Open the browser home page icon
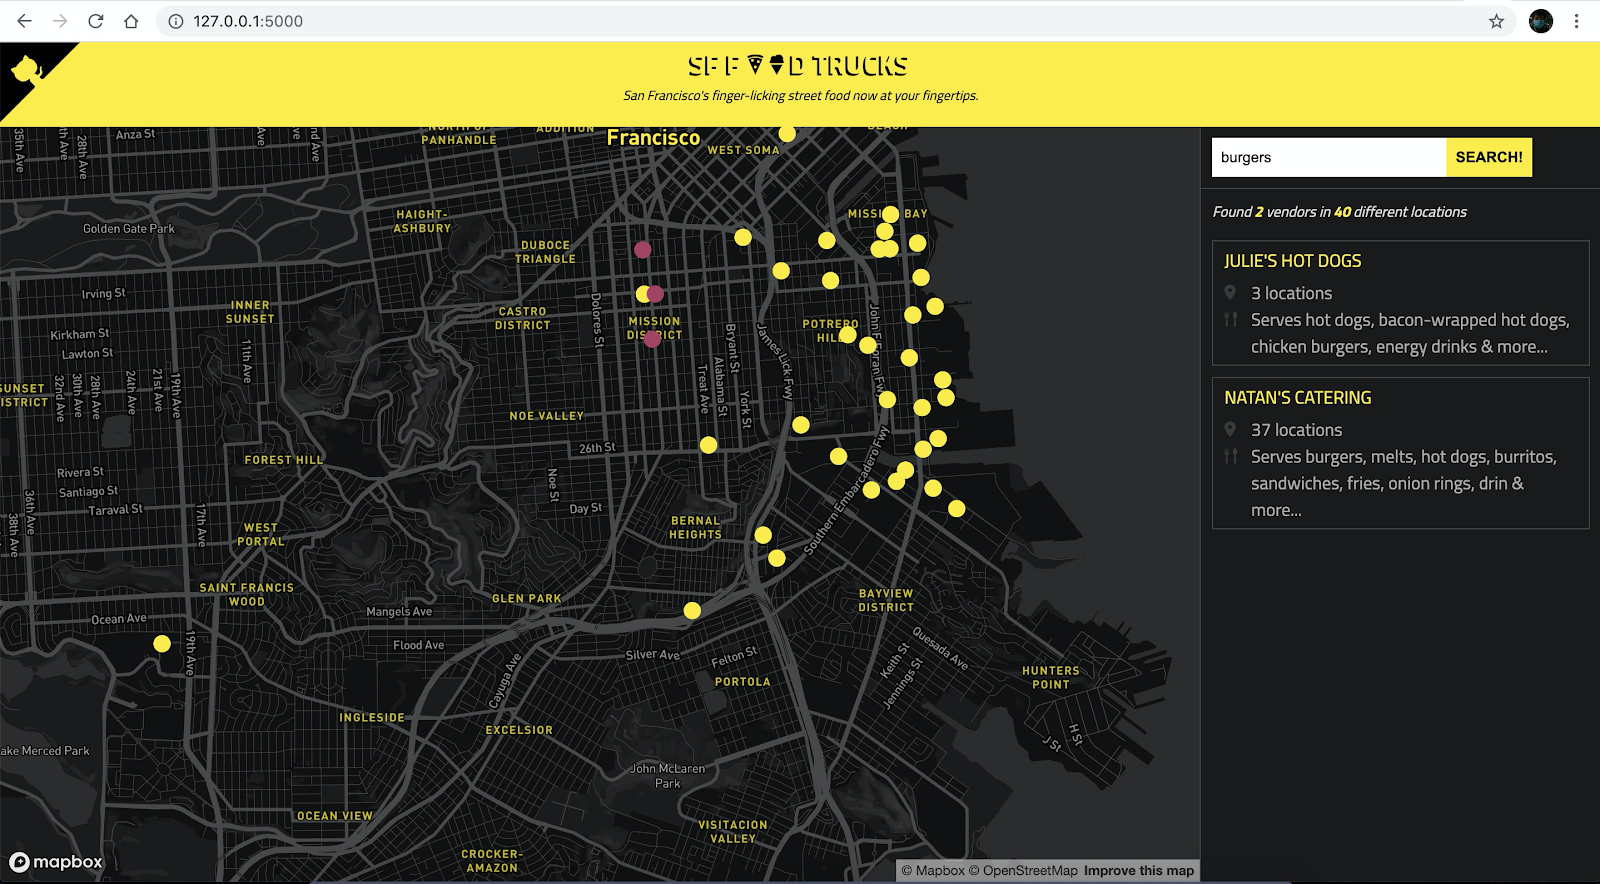This screenshot has width=1600, height=884. [131, 21]
